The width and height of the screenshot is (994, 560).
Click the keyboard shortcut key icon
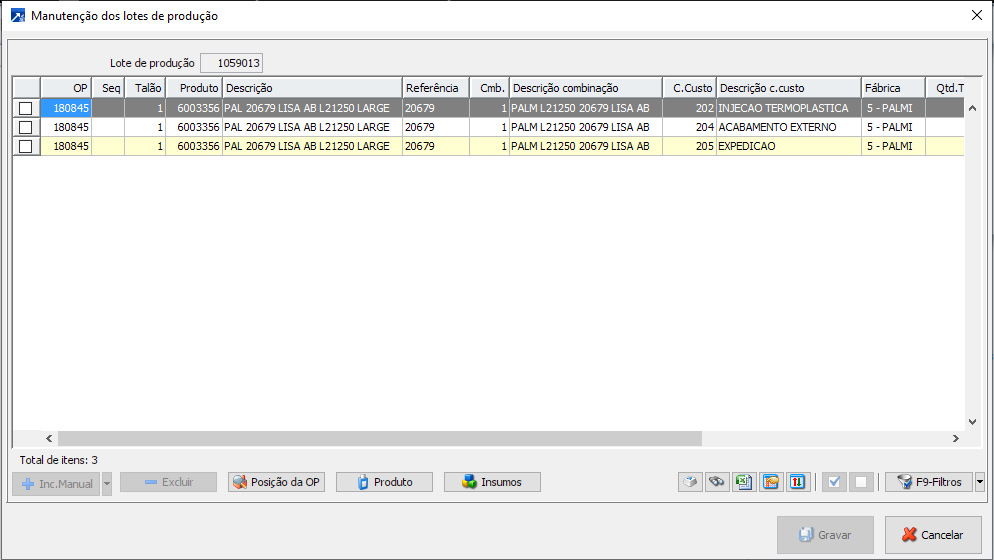click(690, 482)
